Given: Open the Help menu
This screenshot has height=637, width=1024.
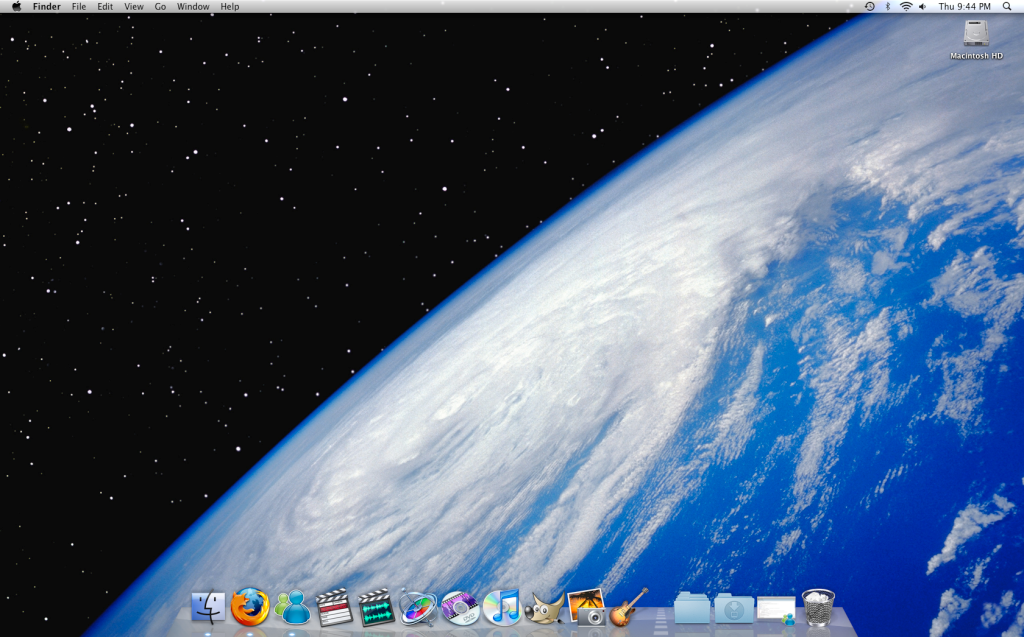Looking at the screenshot, I should (230, 7).
